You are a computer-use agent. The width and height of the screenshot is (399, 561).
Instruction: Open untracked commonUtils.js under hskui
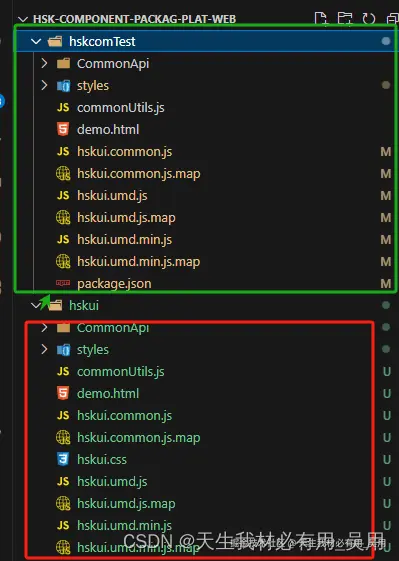point(121,372)
